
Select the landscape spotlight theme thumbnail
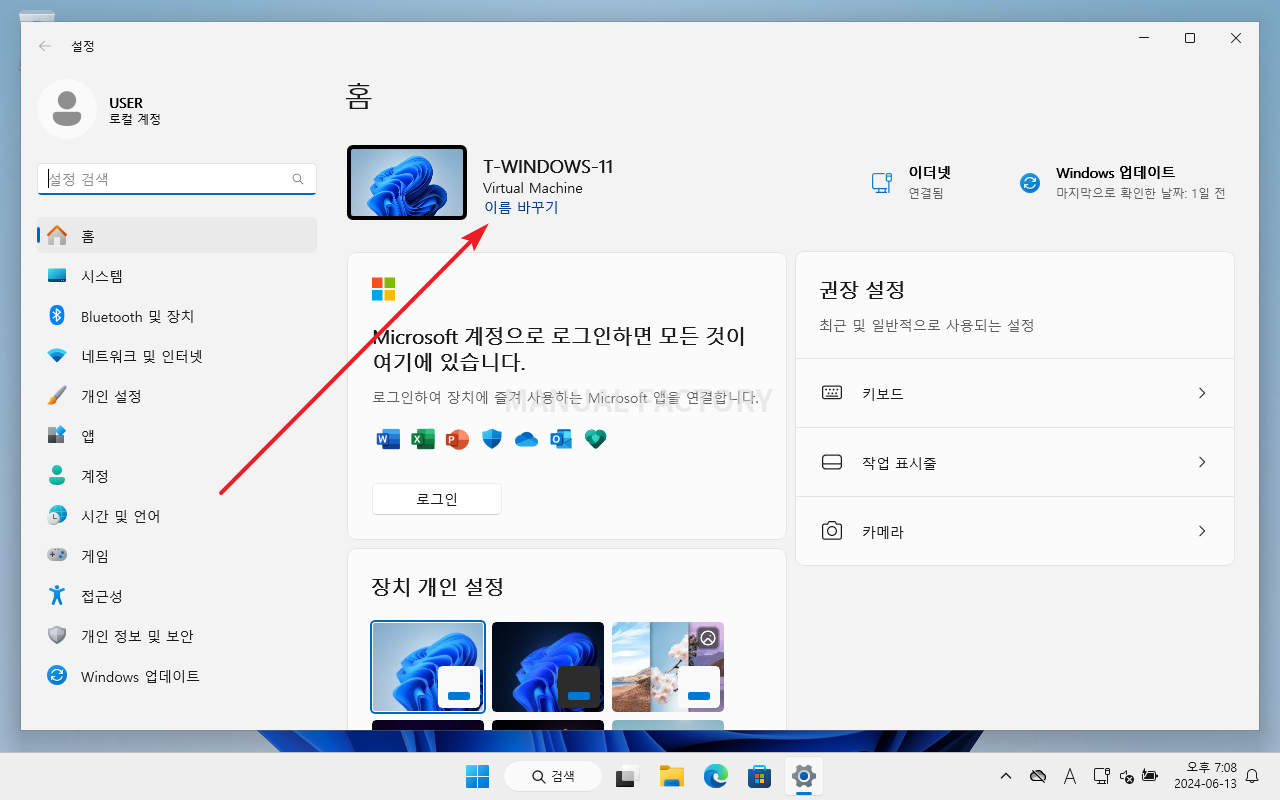click(668, 666)
